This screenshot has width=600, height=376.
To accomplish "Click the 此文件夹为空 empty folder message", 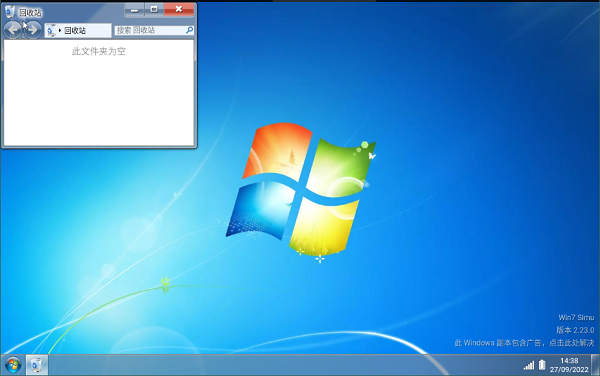I will [99, 51].
